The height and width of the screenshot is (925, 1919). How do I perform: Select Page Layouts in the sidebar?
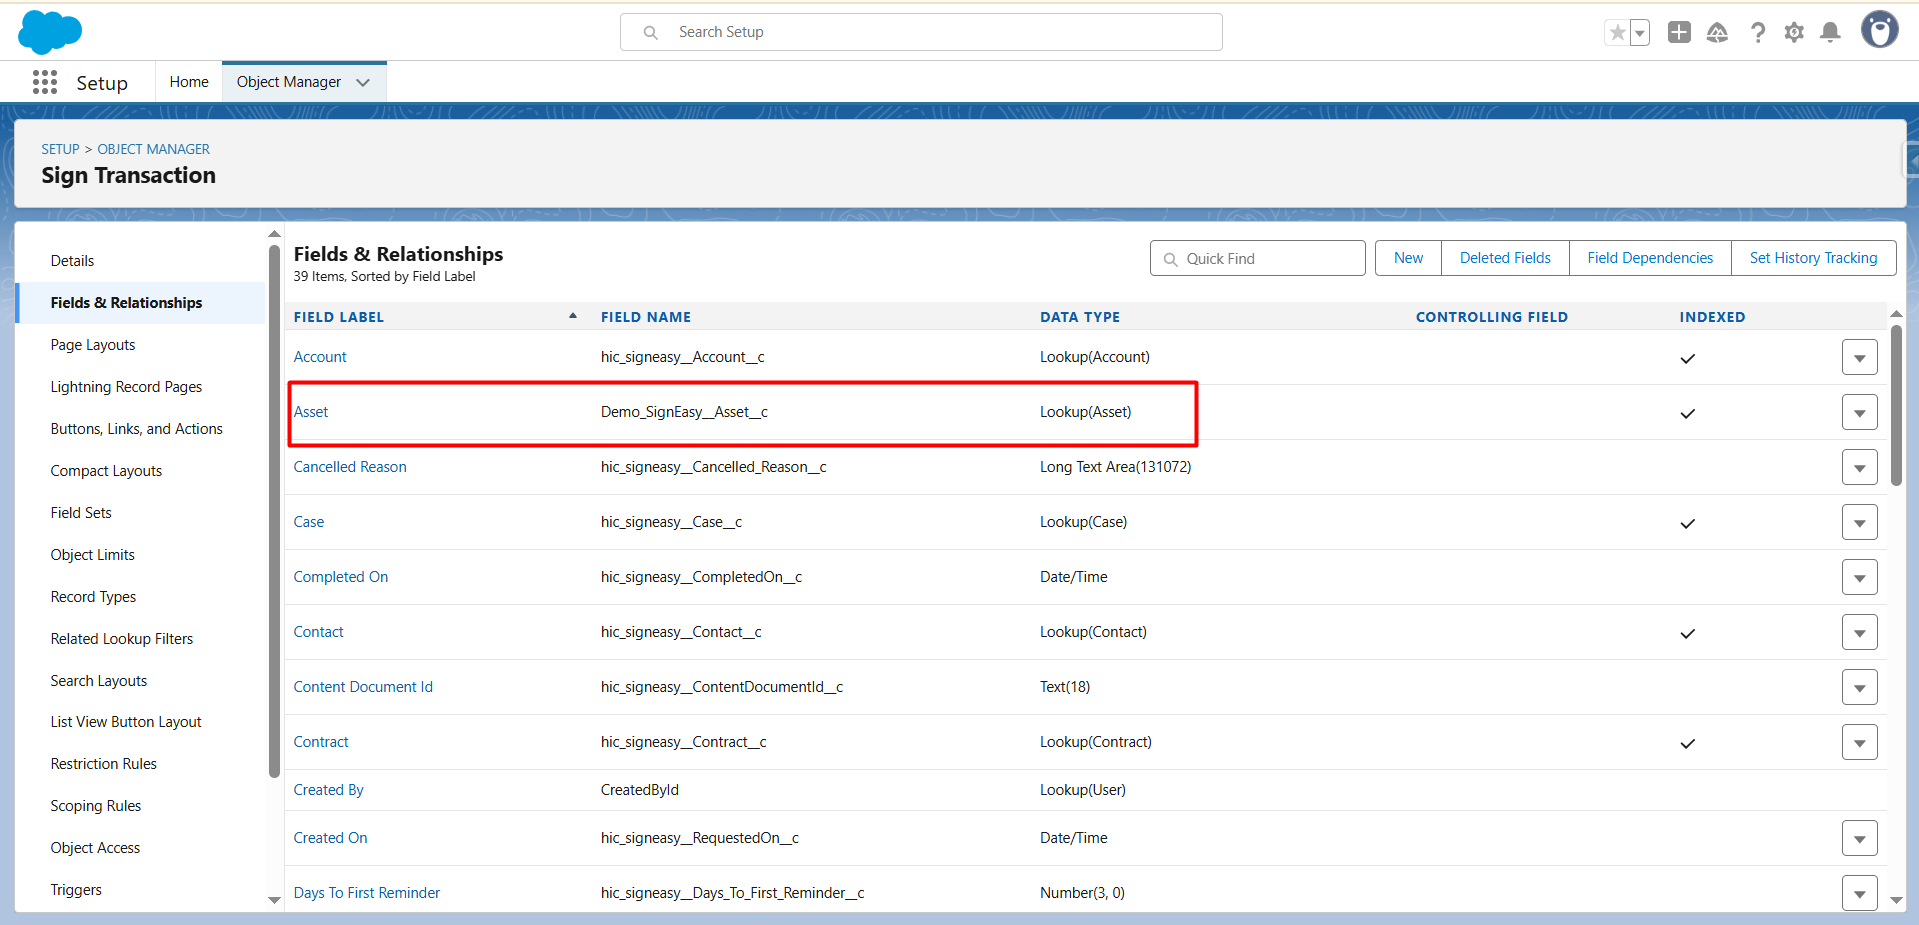pos(93,345)
